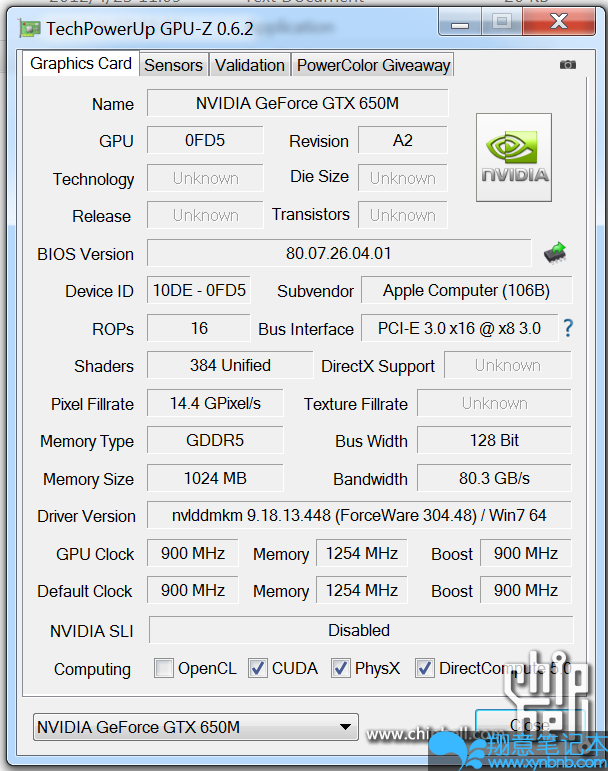Screen dimensions: 608x771
Task: Open the GPU selection dropdown
Action: [195, 727]
